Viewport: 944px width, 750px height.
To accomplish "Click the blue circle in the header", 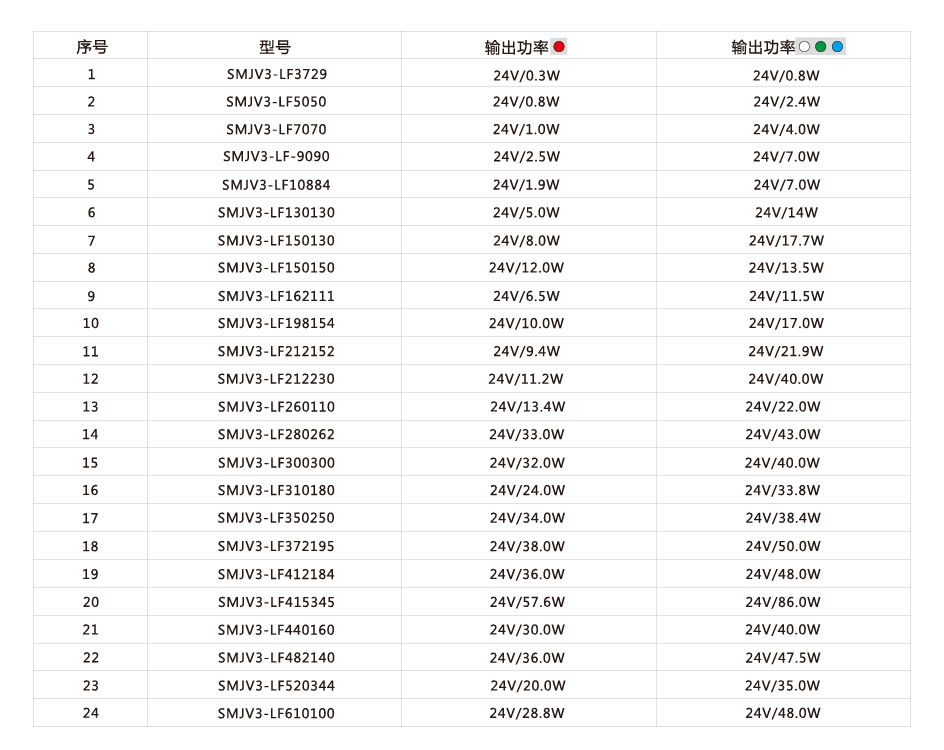I will coord(837,46).
